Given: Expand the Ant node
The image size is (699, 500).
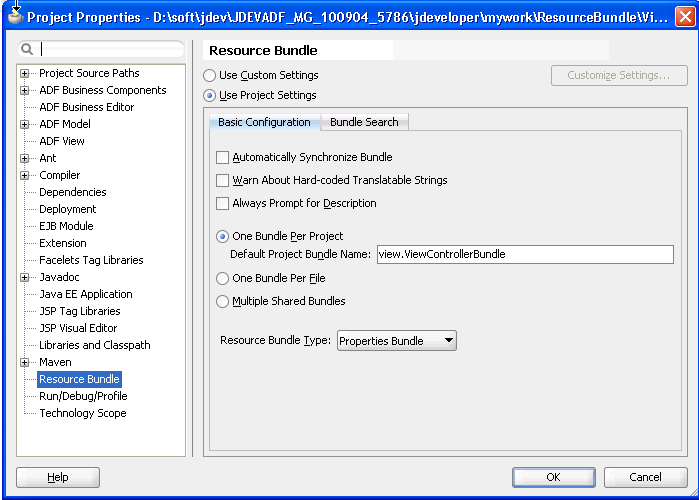Looking at the screenshot, I should (25, 158).
